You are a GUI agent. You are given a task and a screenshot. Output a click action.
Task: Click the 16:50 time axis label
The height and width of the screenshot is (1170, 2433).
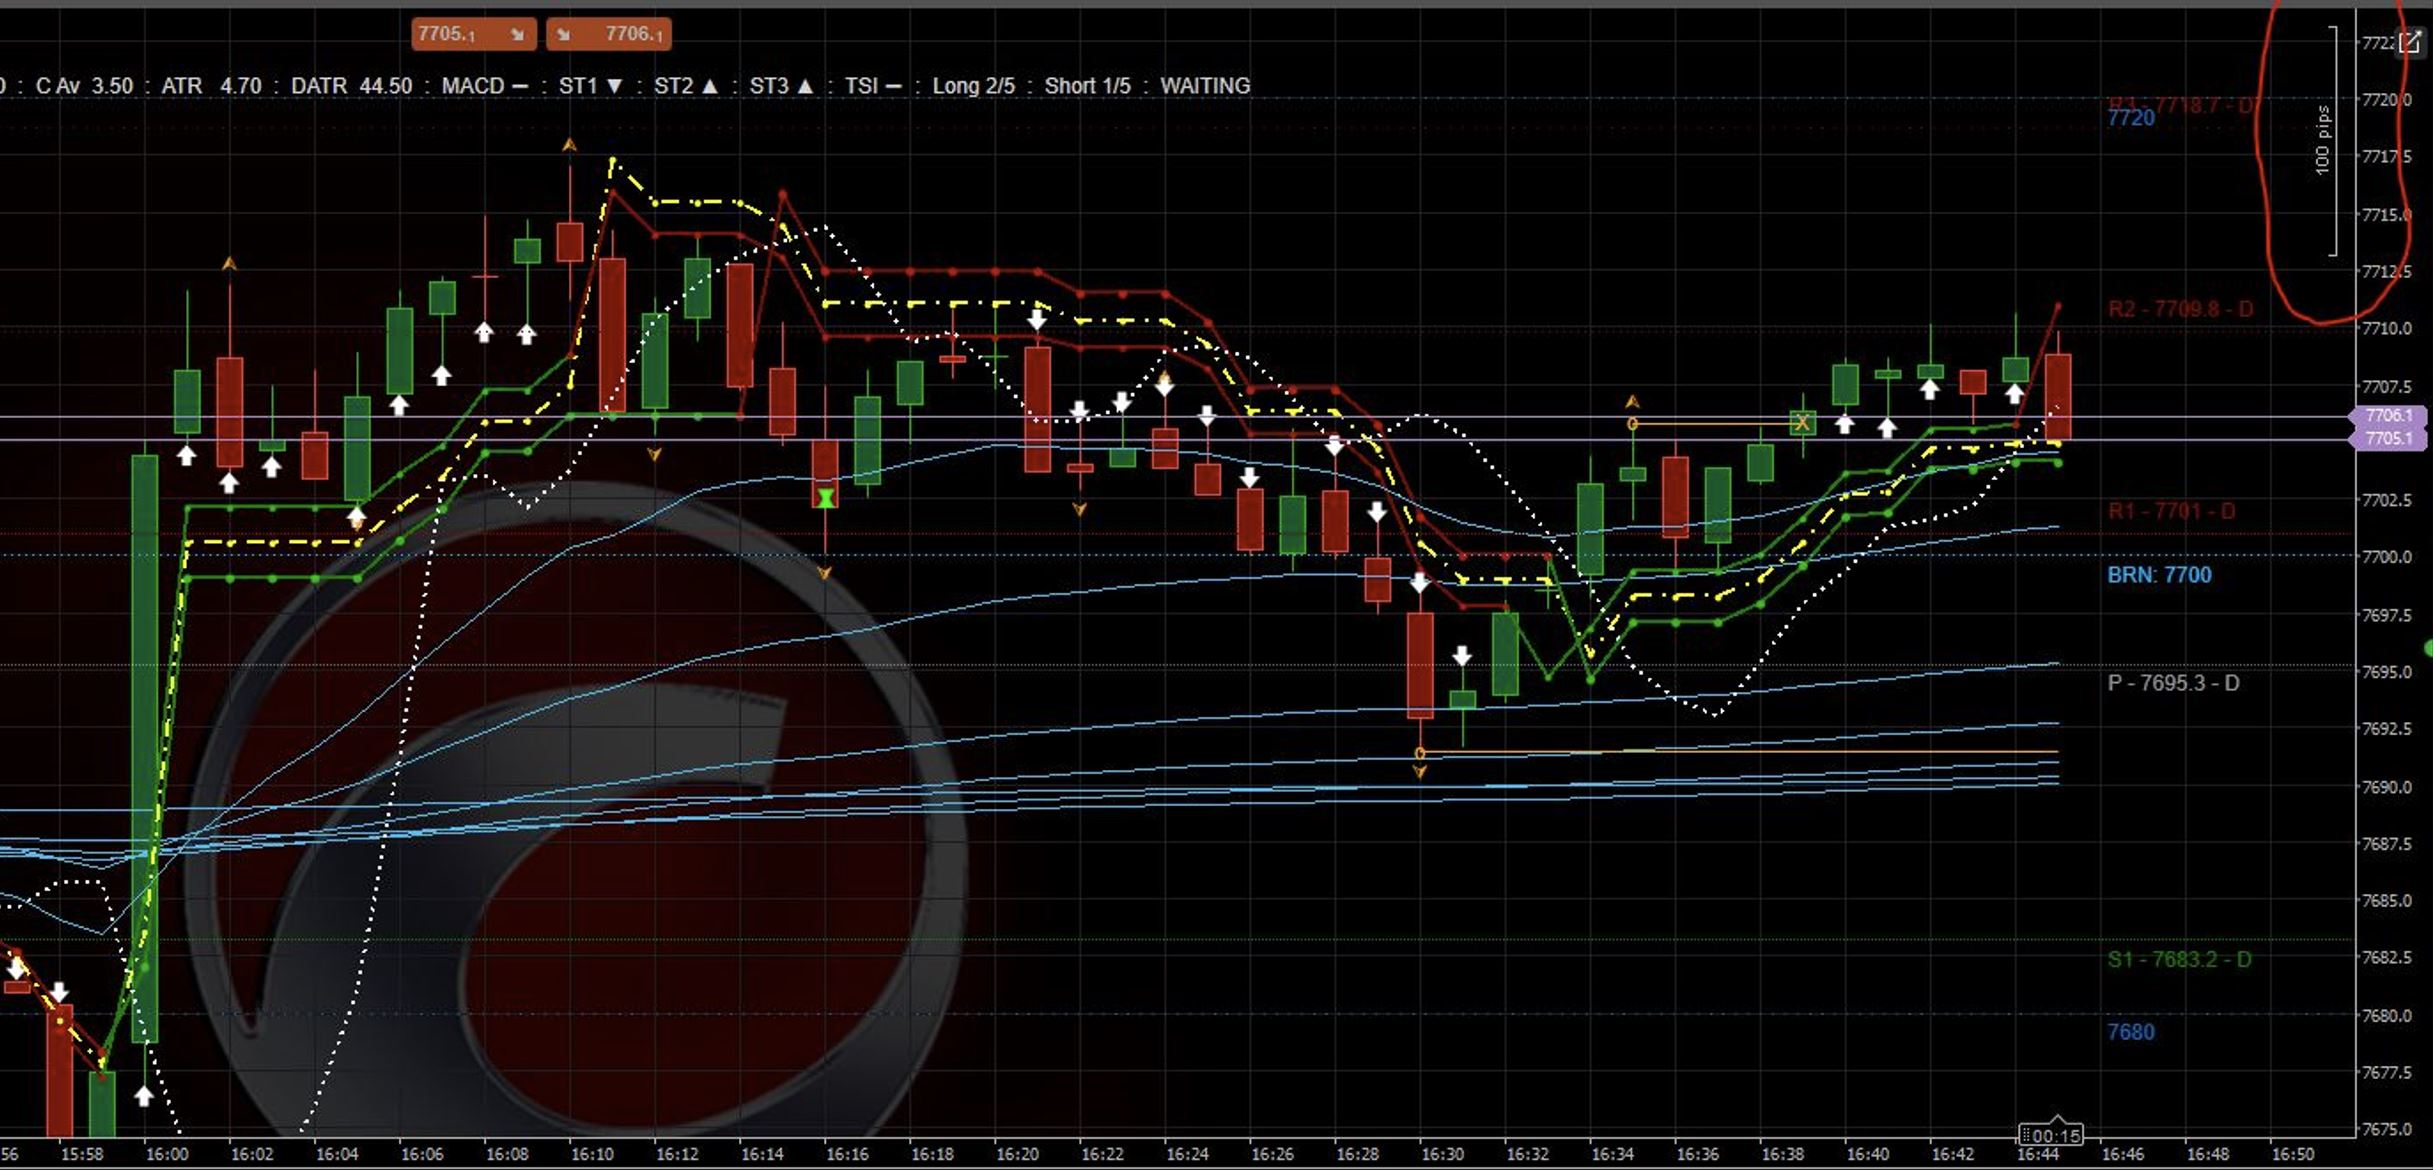[x=2292, y=1153]
